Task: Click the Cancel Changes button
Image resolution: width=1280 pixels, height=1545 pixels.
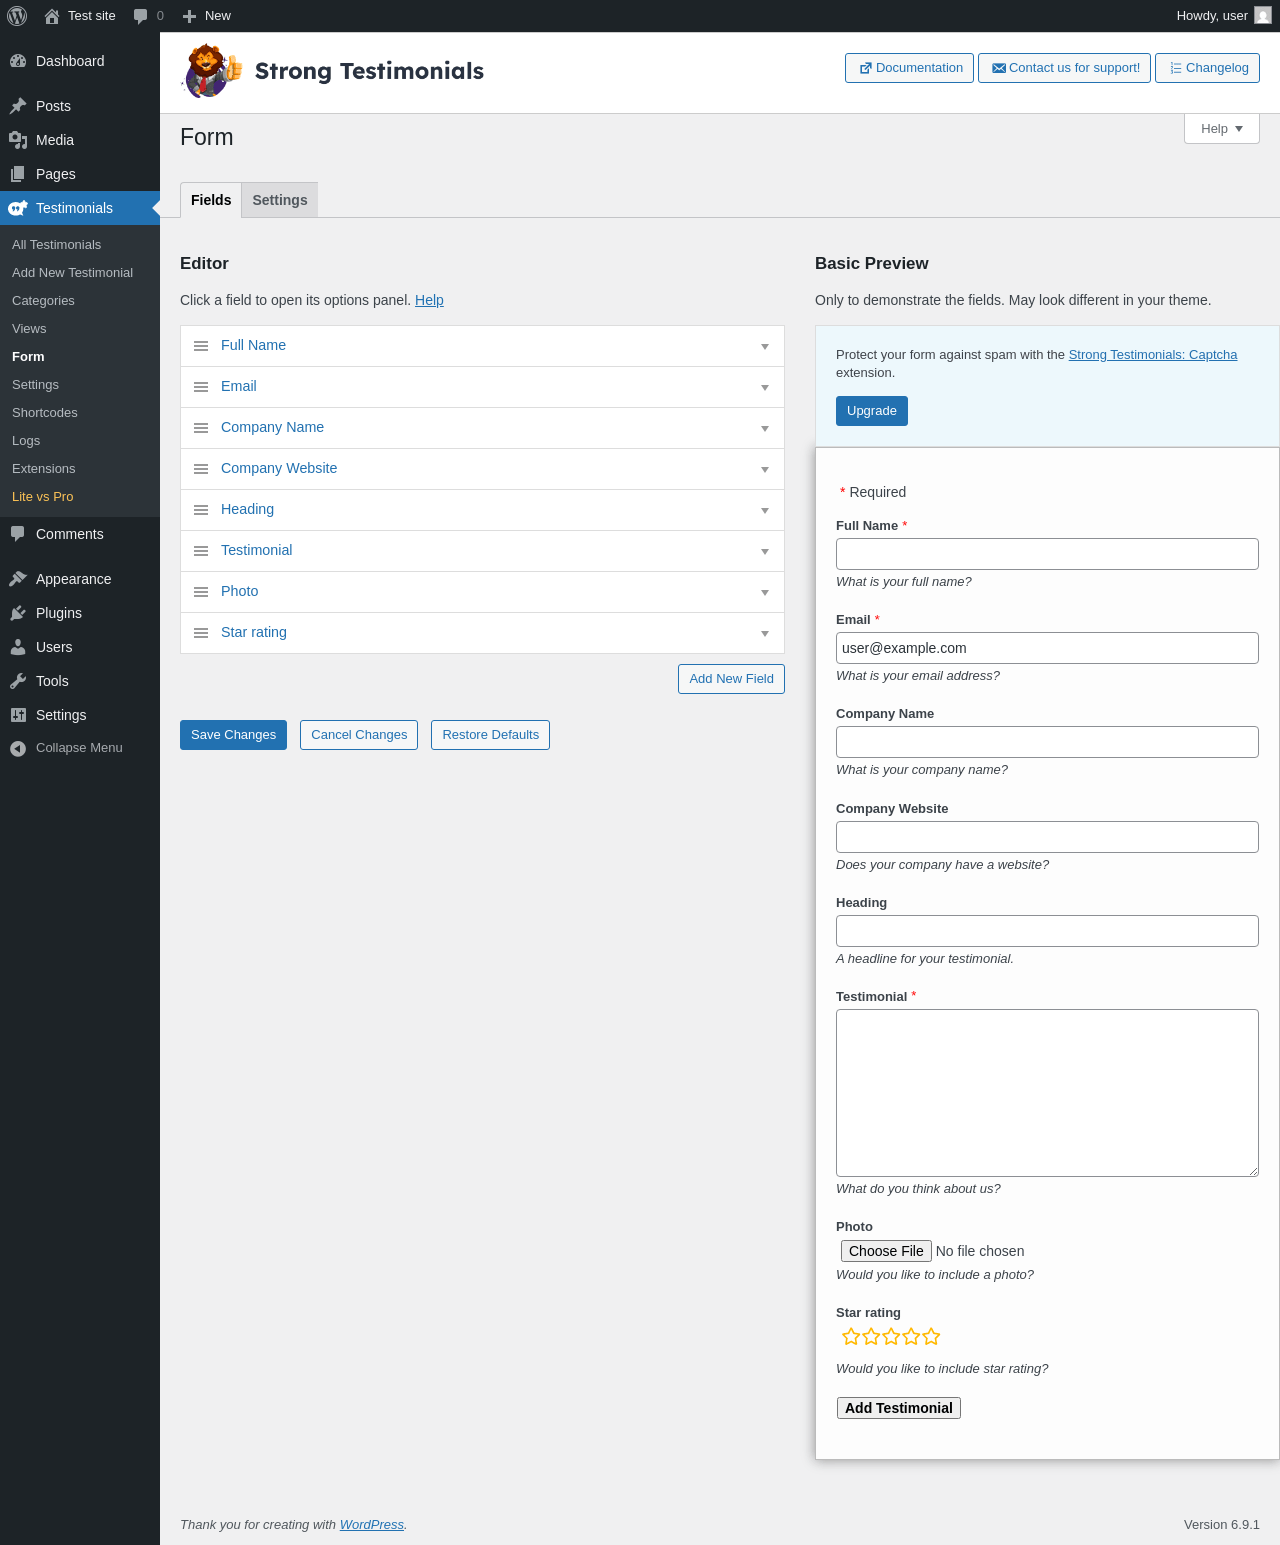Action: [359, 735]
